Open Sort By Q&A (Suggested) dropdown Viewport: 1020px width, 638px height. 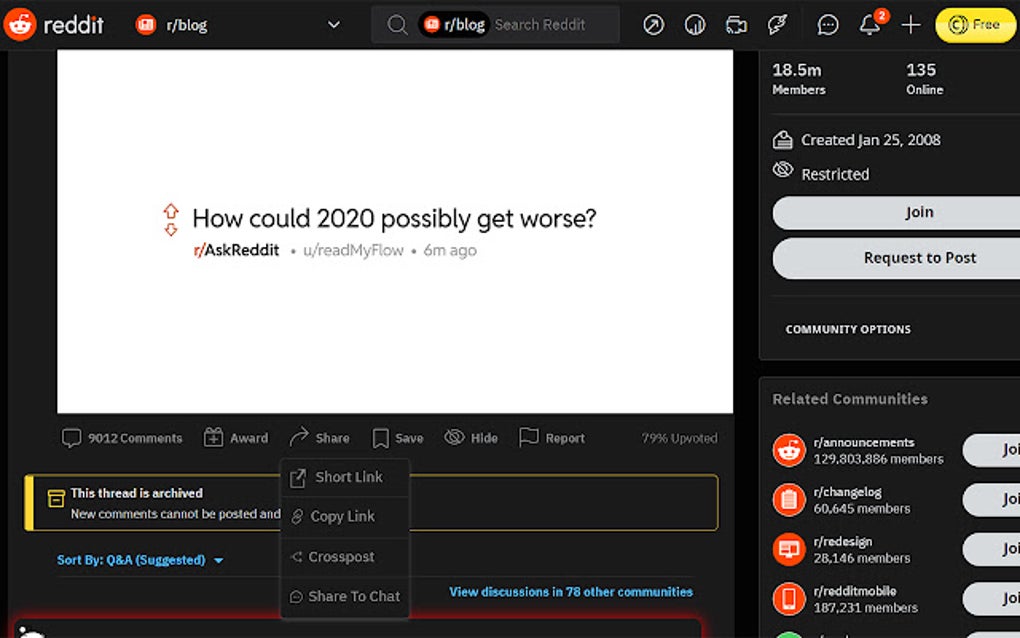pos(140,560)
